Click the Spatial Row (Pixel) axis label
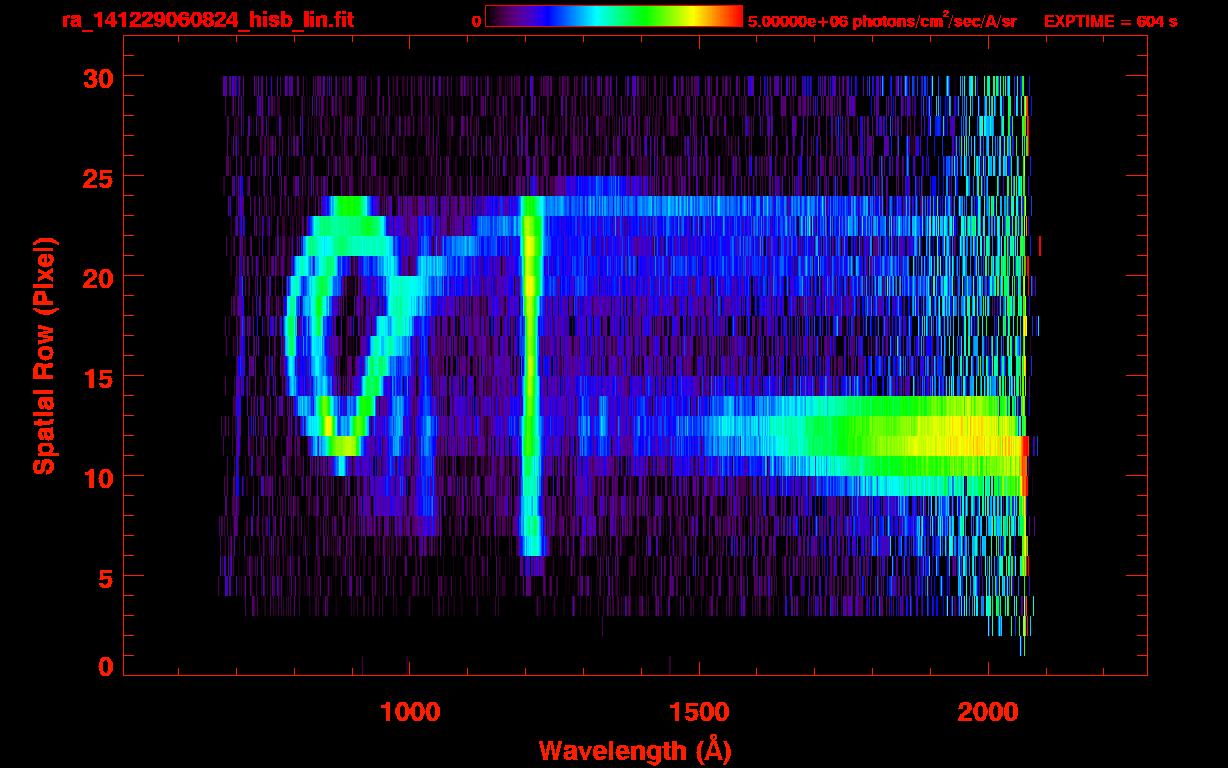 point(43,355)
